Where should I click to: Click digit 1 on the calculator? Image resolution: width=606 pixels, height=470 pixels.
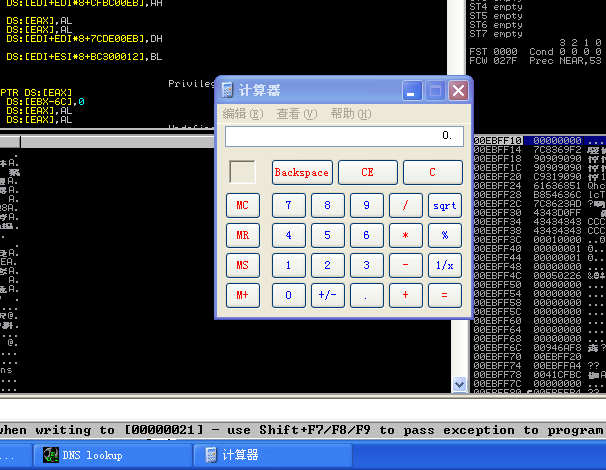click(x=289, y=265)
